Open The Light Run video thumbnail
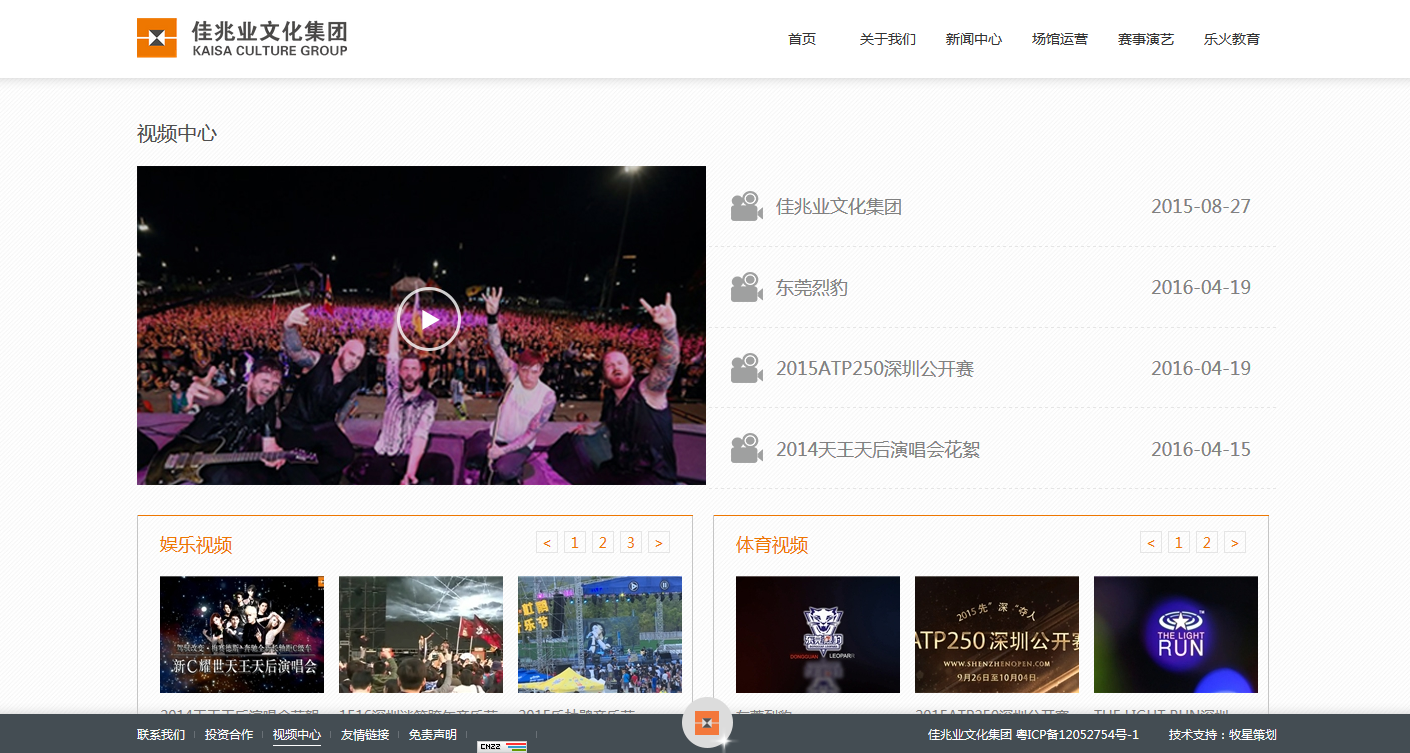 pyautogui.click(x=1176, y=634)
